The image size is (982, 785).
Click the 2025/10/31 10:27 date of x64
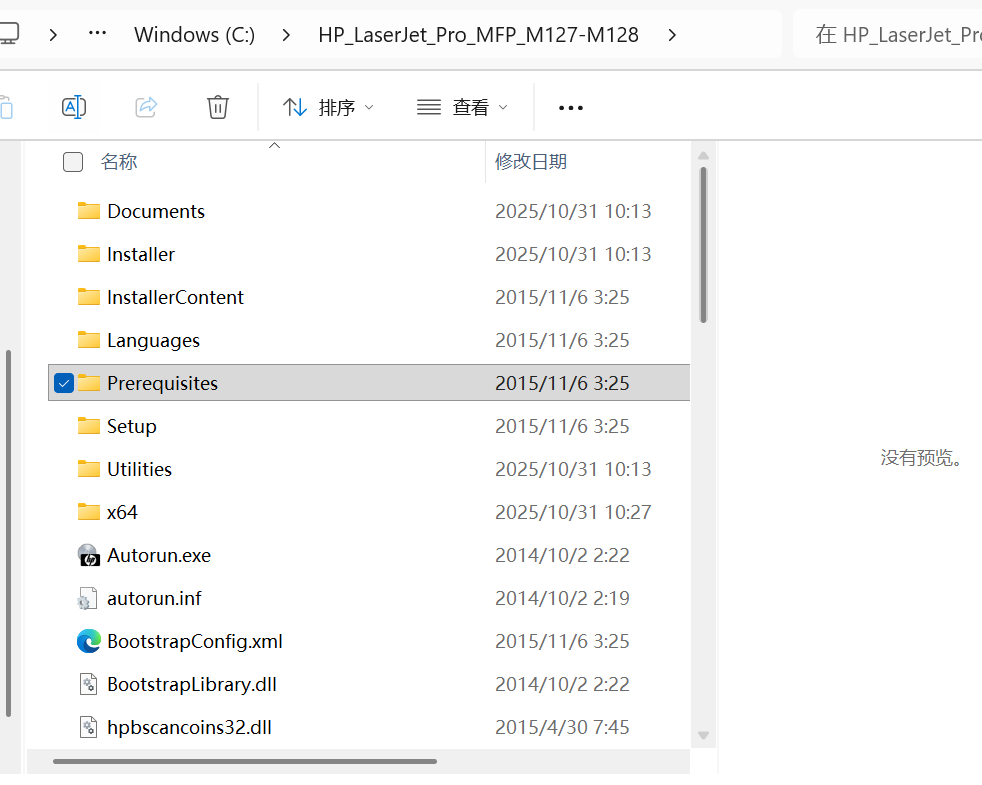coord(573,512)
